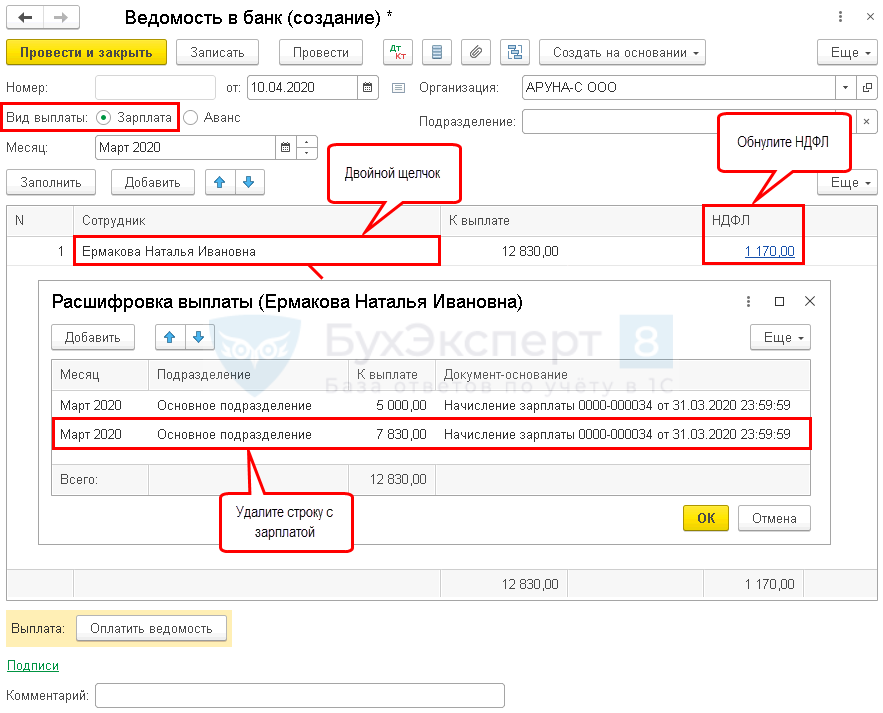Move row down in Расшифровка выплаты dialog
Screen dimensions: 883x713
pos(199,337)
